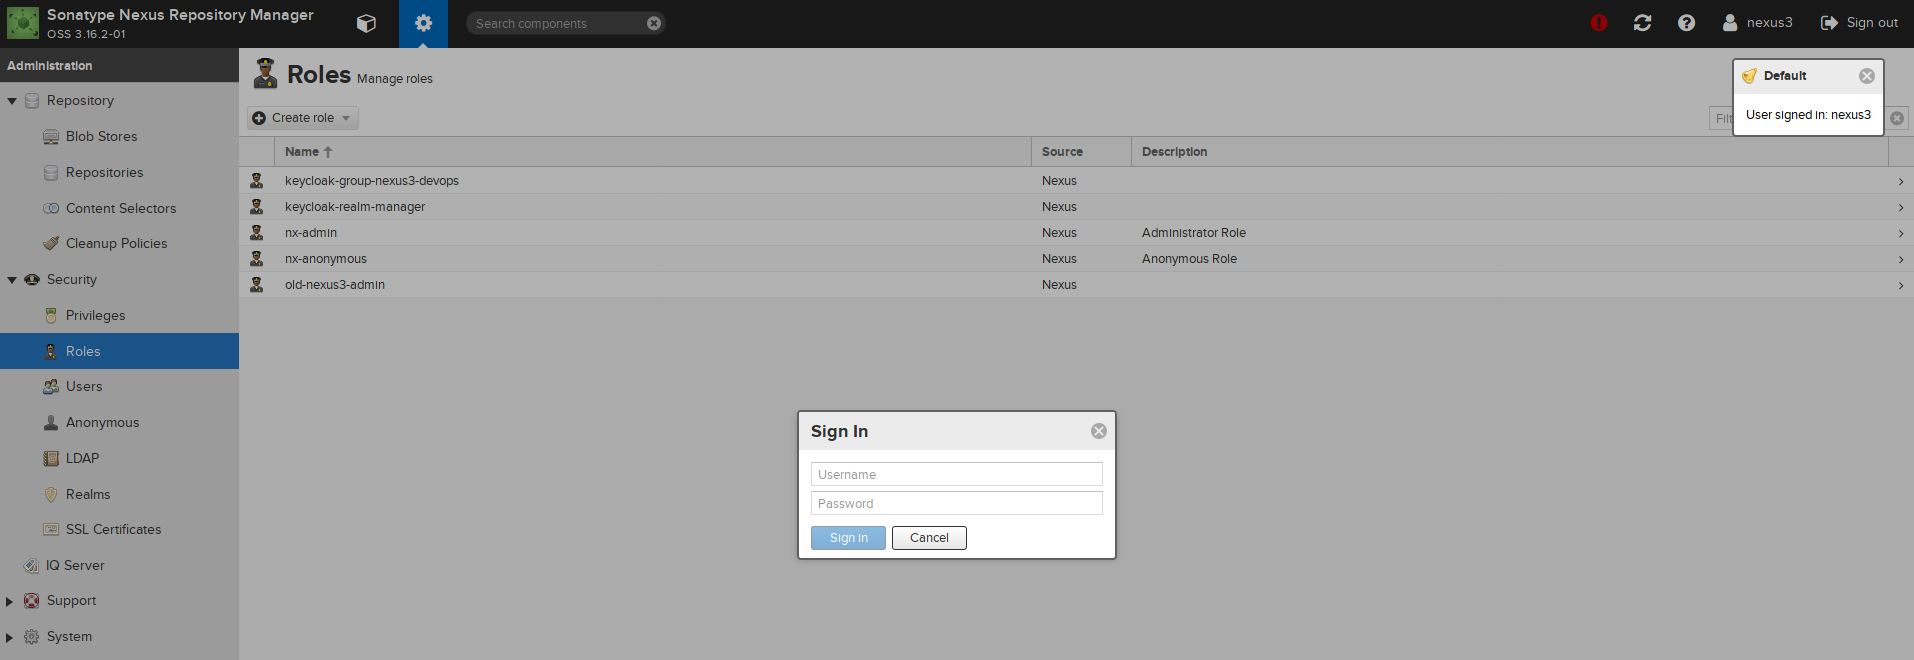Open Anonymous in sidebar
Screen dimensions: 1914x660
click(102, 423)
